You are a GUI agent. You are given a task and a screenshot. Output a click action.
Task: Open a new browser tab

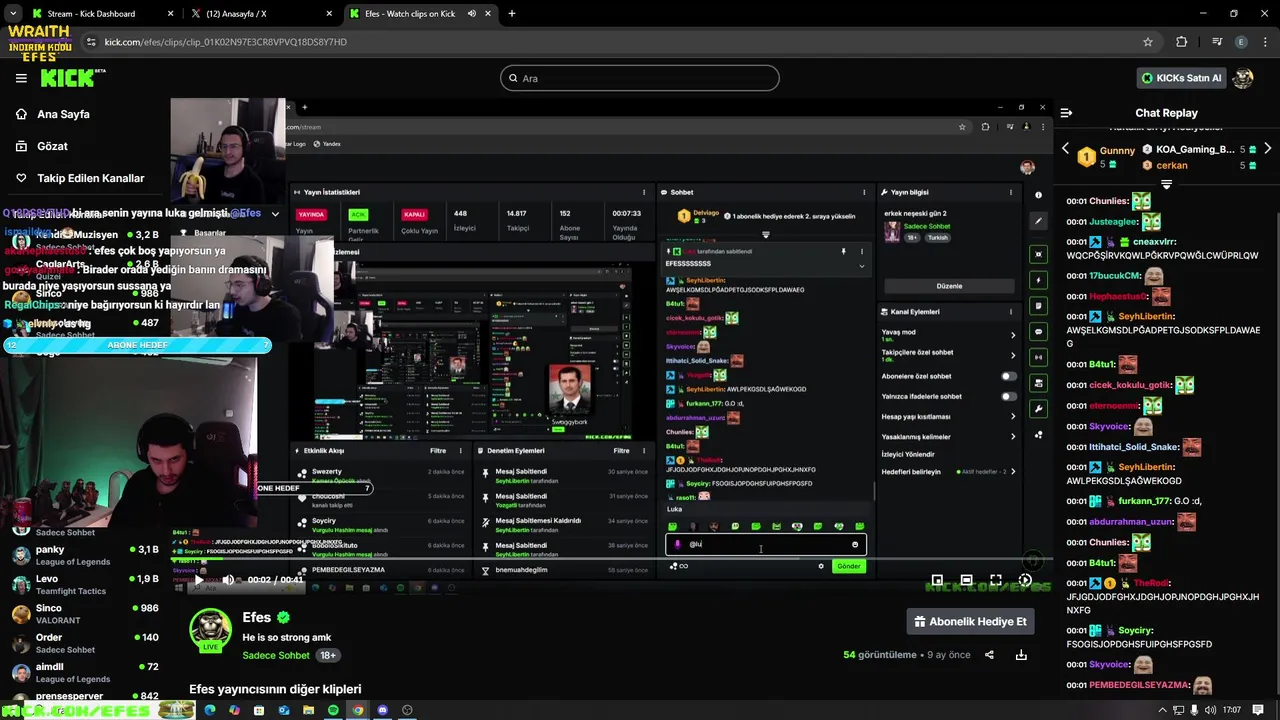(x=512, y=14)
